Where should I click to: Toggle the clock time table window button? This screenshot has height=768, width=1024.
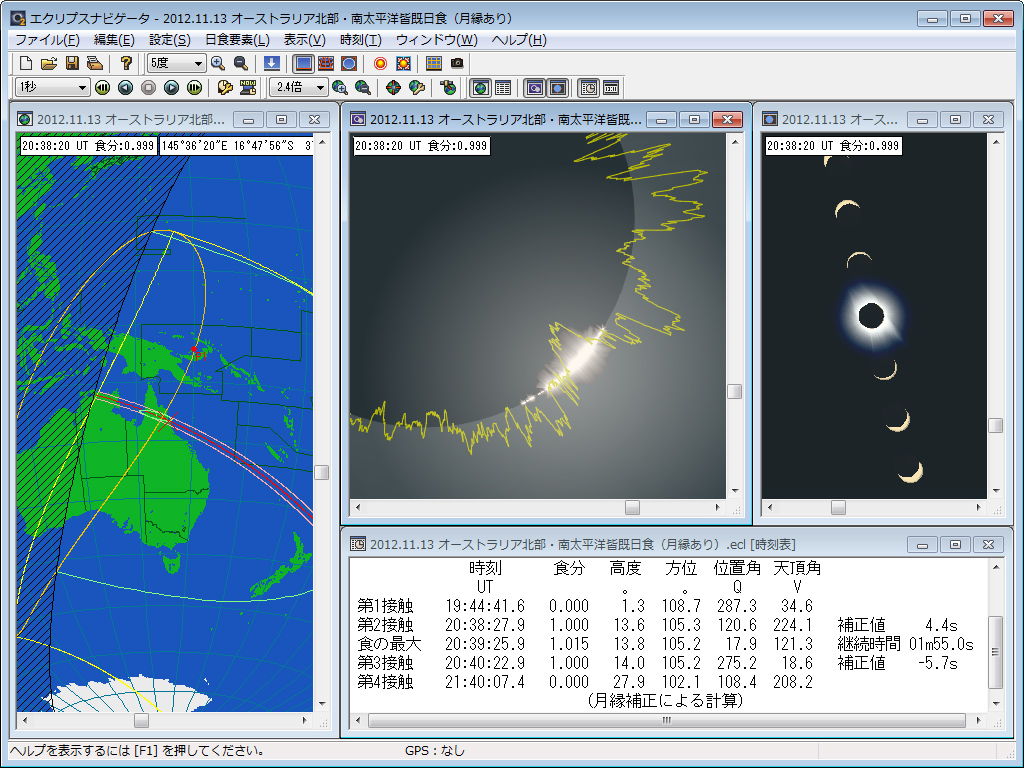point(588,87)
